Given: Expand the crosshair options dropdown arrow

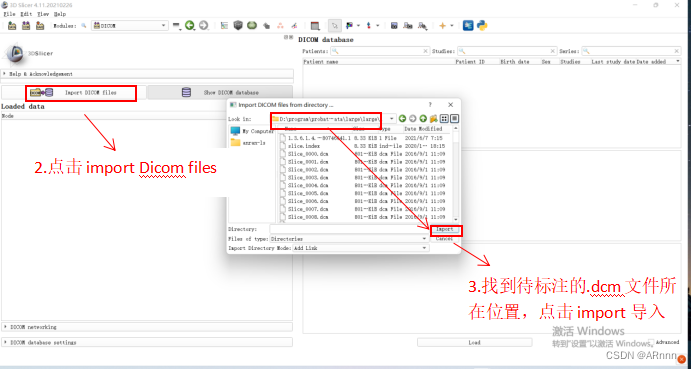Looking at the screenshot, I should 451,26.
